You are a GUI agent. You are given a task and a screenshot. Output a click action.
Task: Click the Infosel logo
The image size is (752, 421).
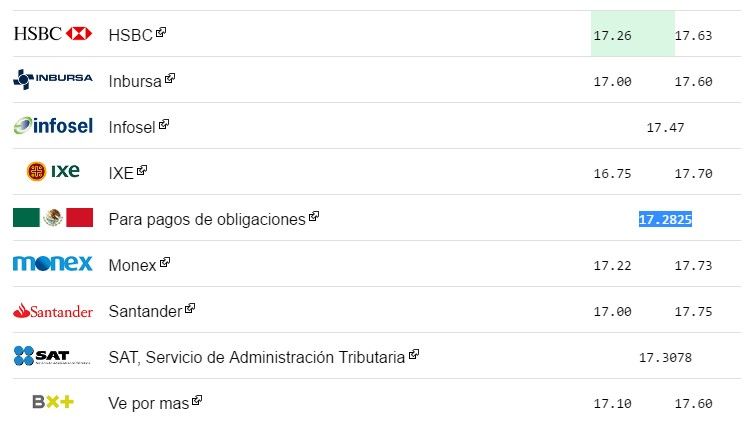pyautogui.click(x=52, y=126)
